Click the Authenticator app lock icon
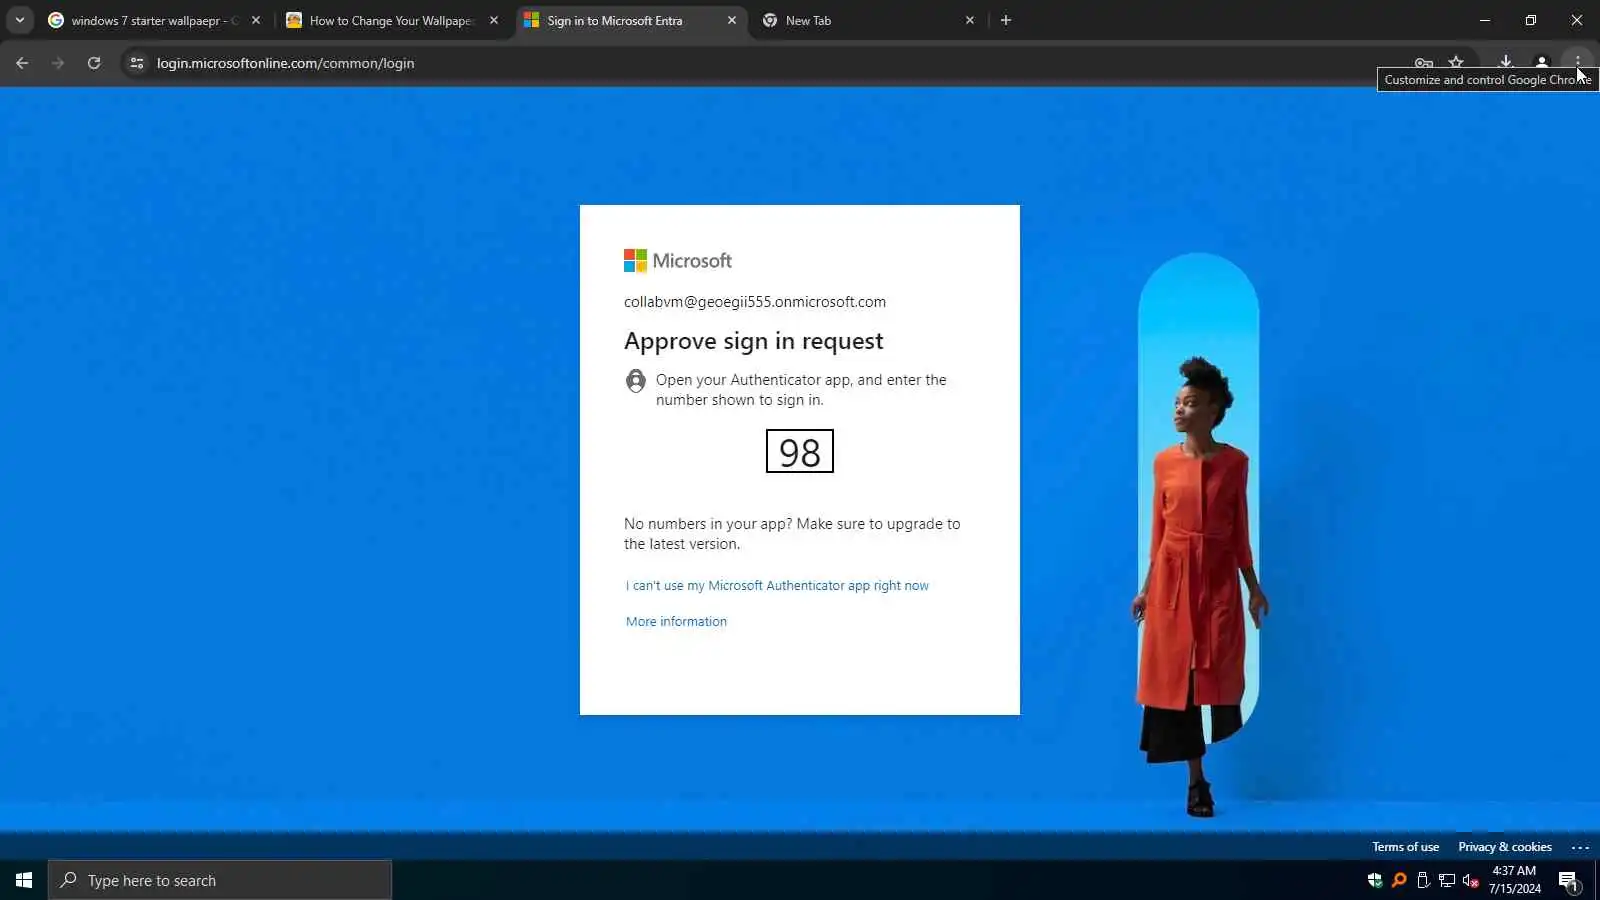The image size is (1600, 900). tap(636, 381)
